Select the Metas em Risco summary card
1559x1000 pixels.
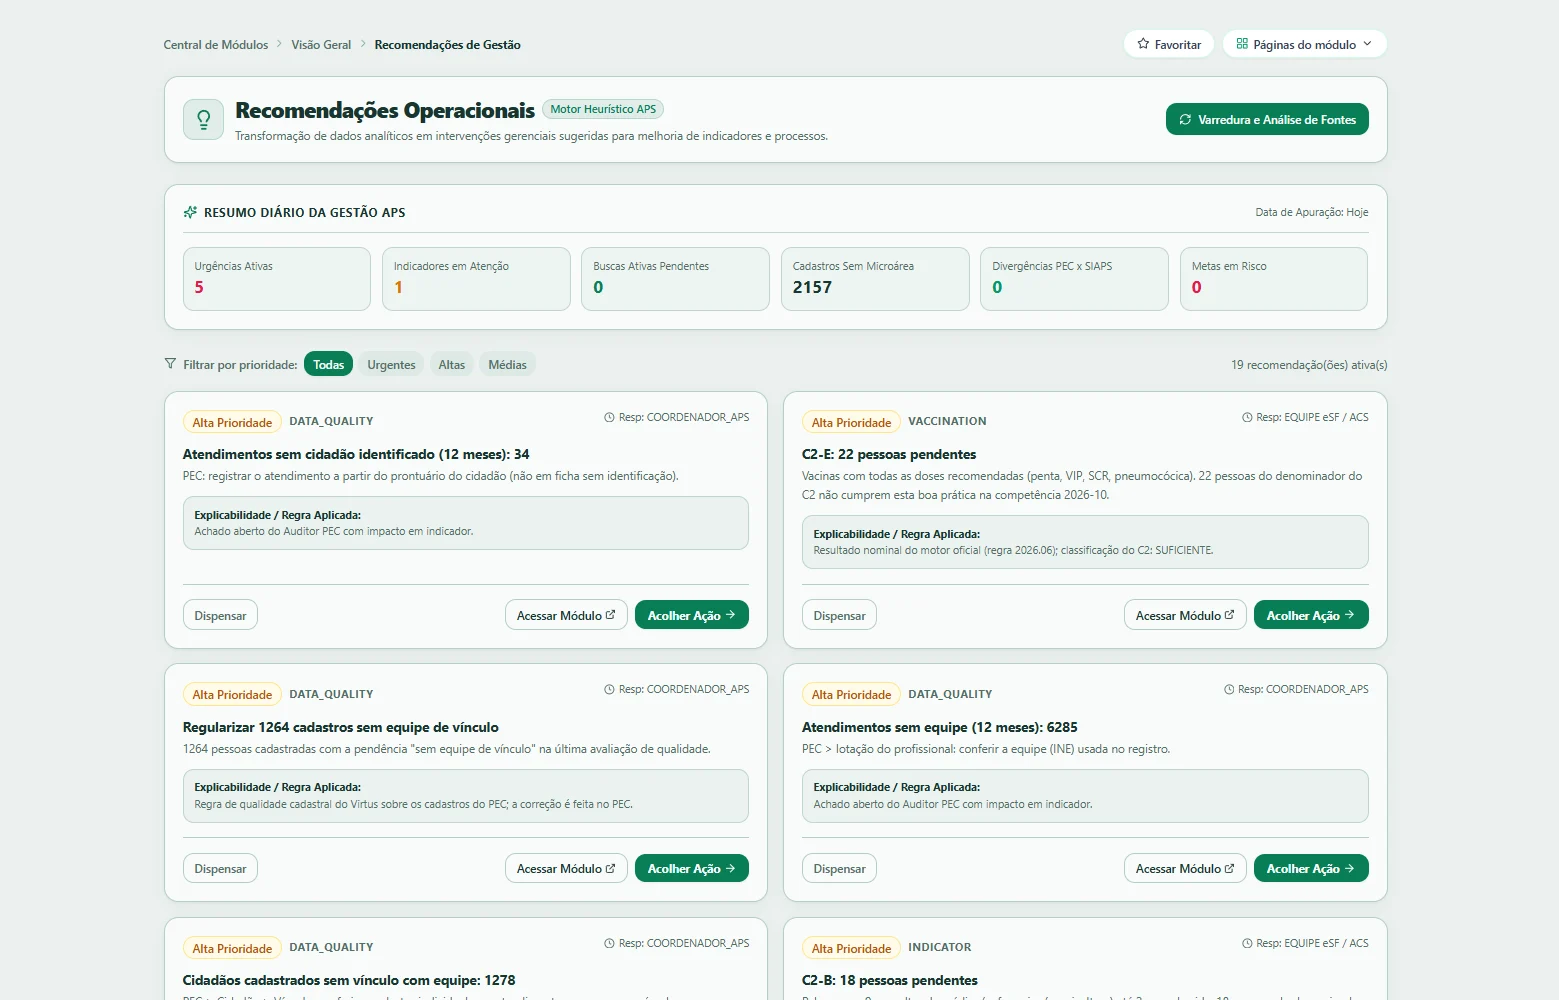(x=1274, y=279)
